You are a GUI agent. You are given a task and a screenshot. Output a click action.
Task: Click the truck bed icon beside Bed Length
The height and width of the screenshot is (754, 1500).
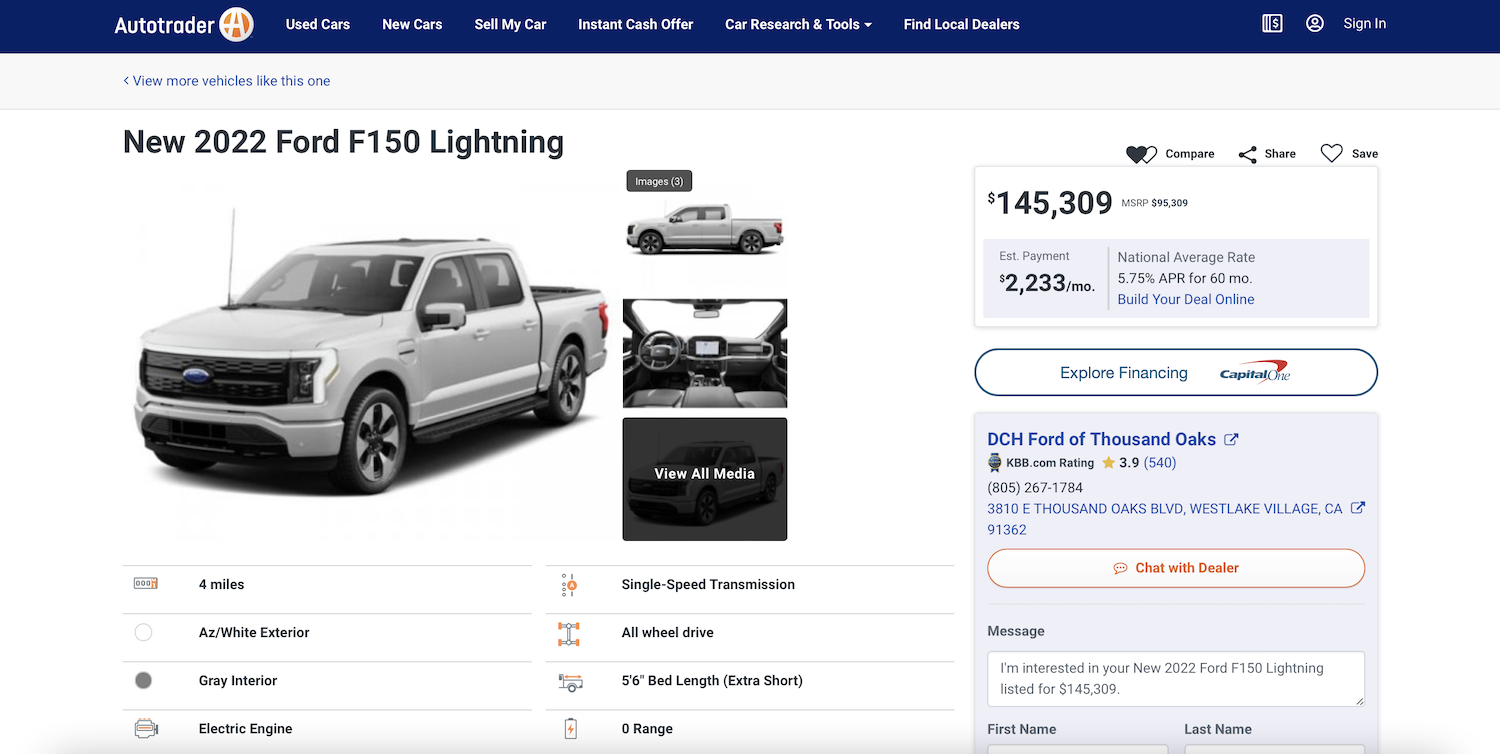pyautogui.click(x=570, y=682)
